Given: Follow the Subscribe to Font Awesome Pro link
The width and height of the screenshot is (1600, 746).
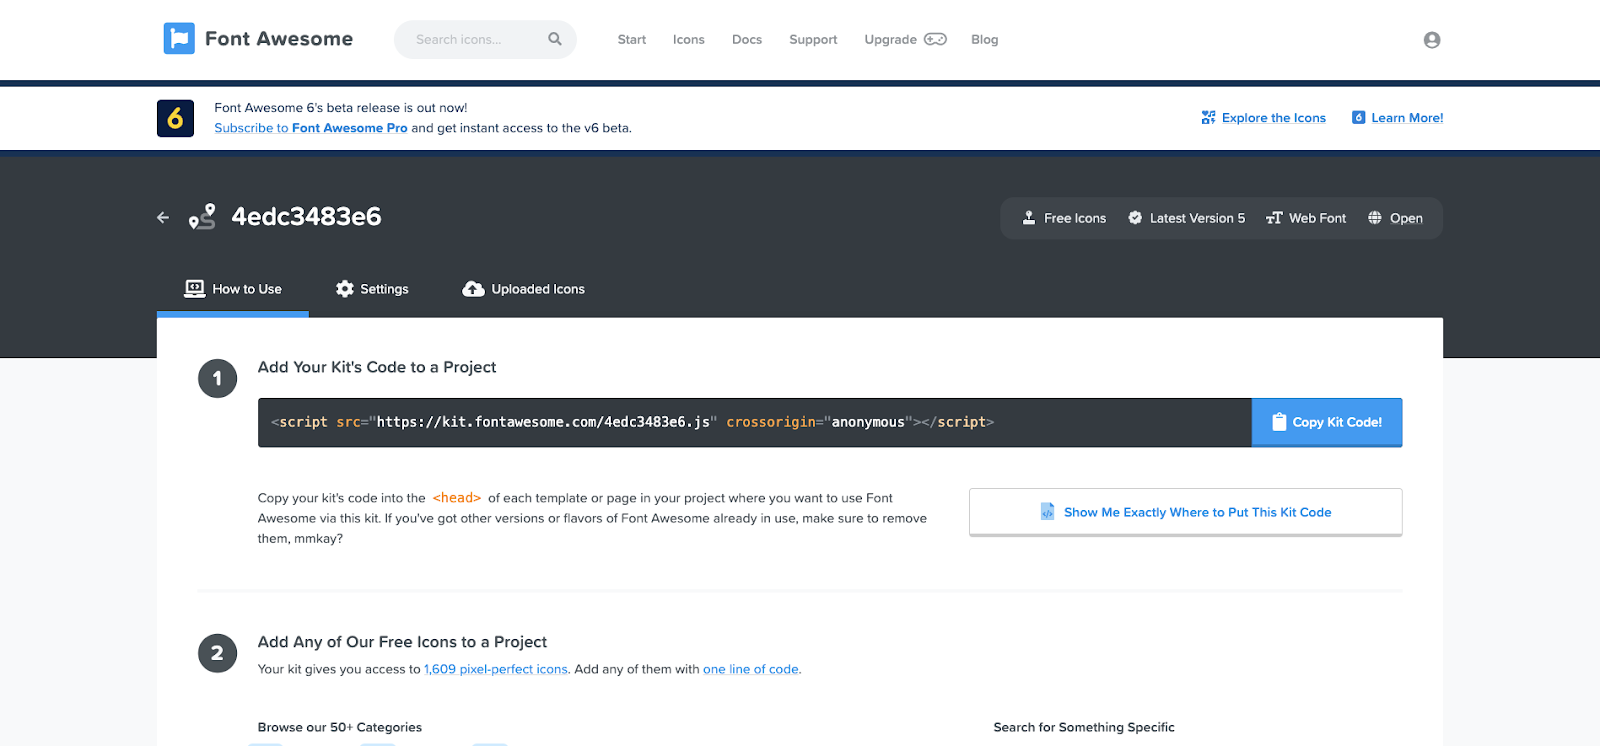Looking at the screenshot, I should [311, 128].
